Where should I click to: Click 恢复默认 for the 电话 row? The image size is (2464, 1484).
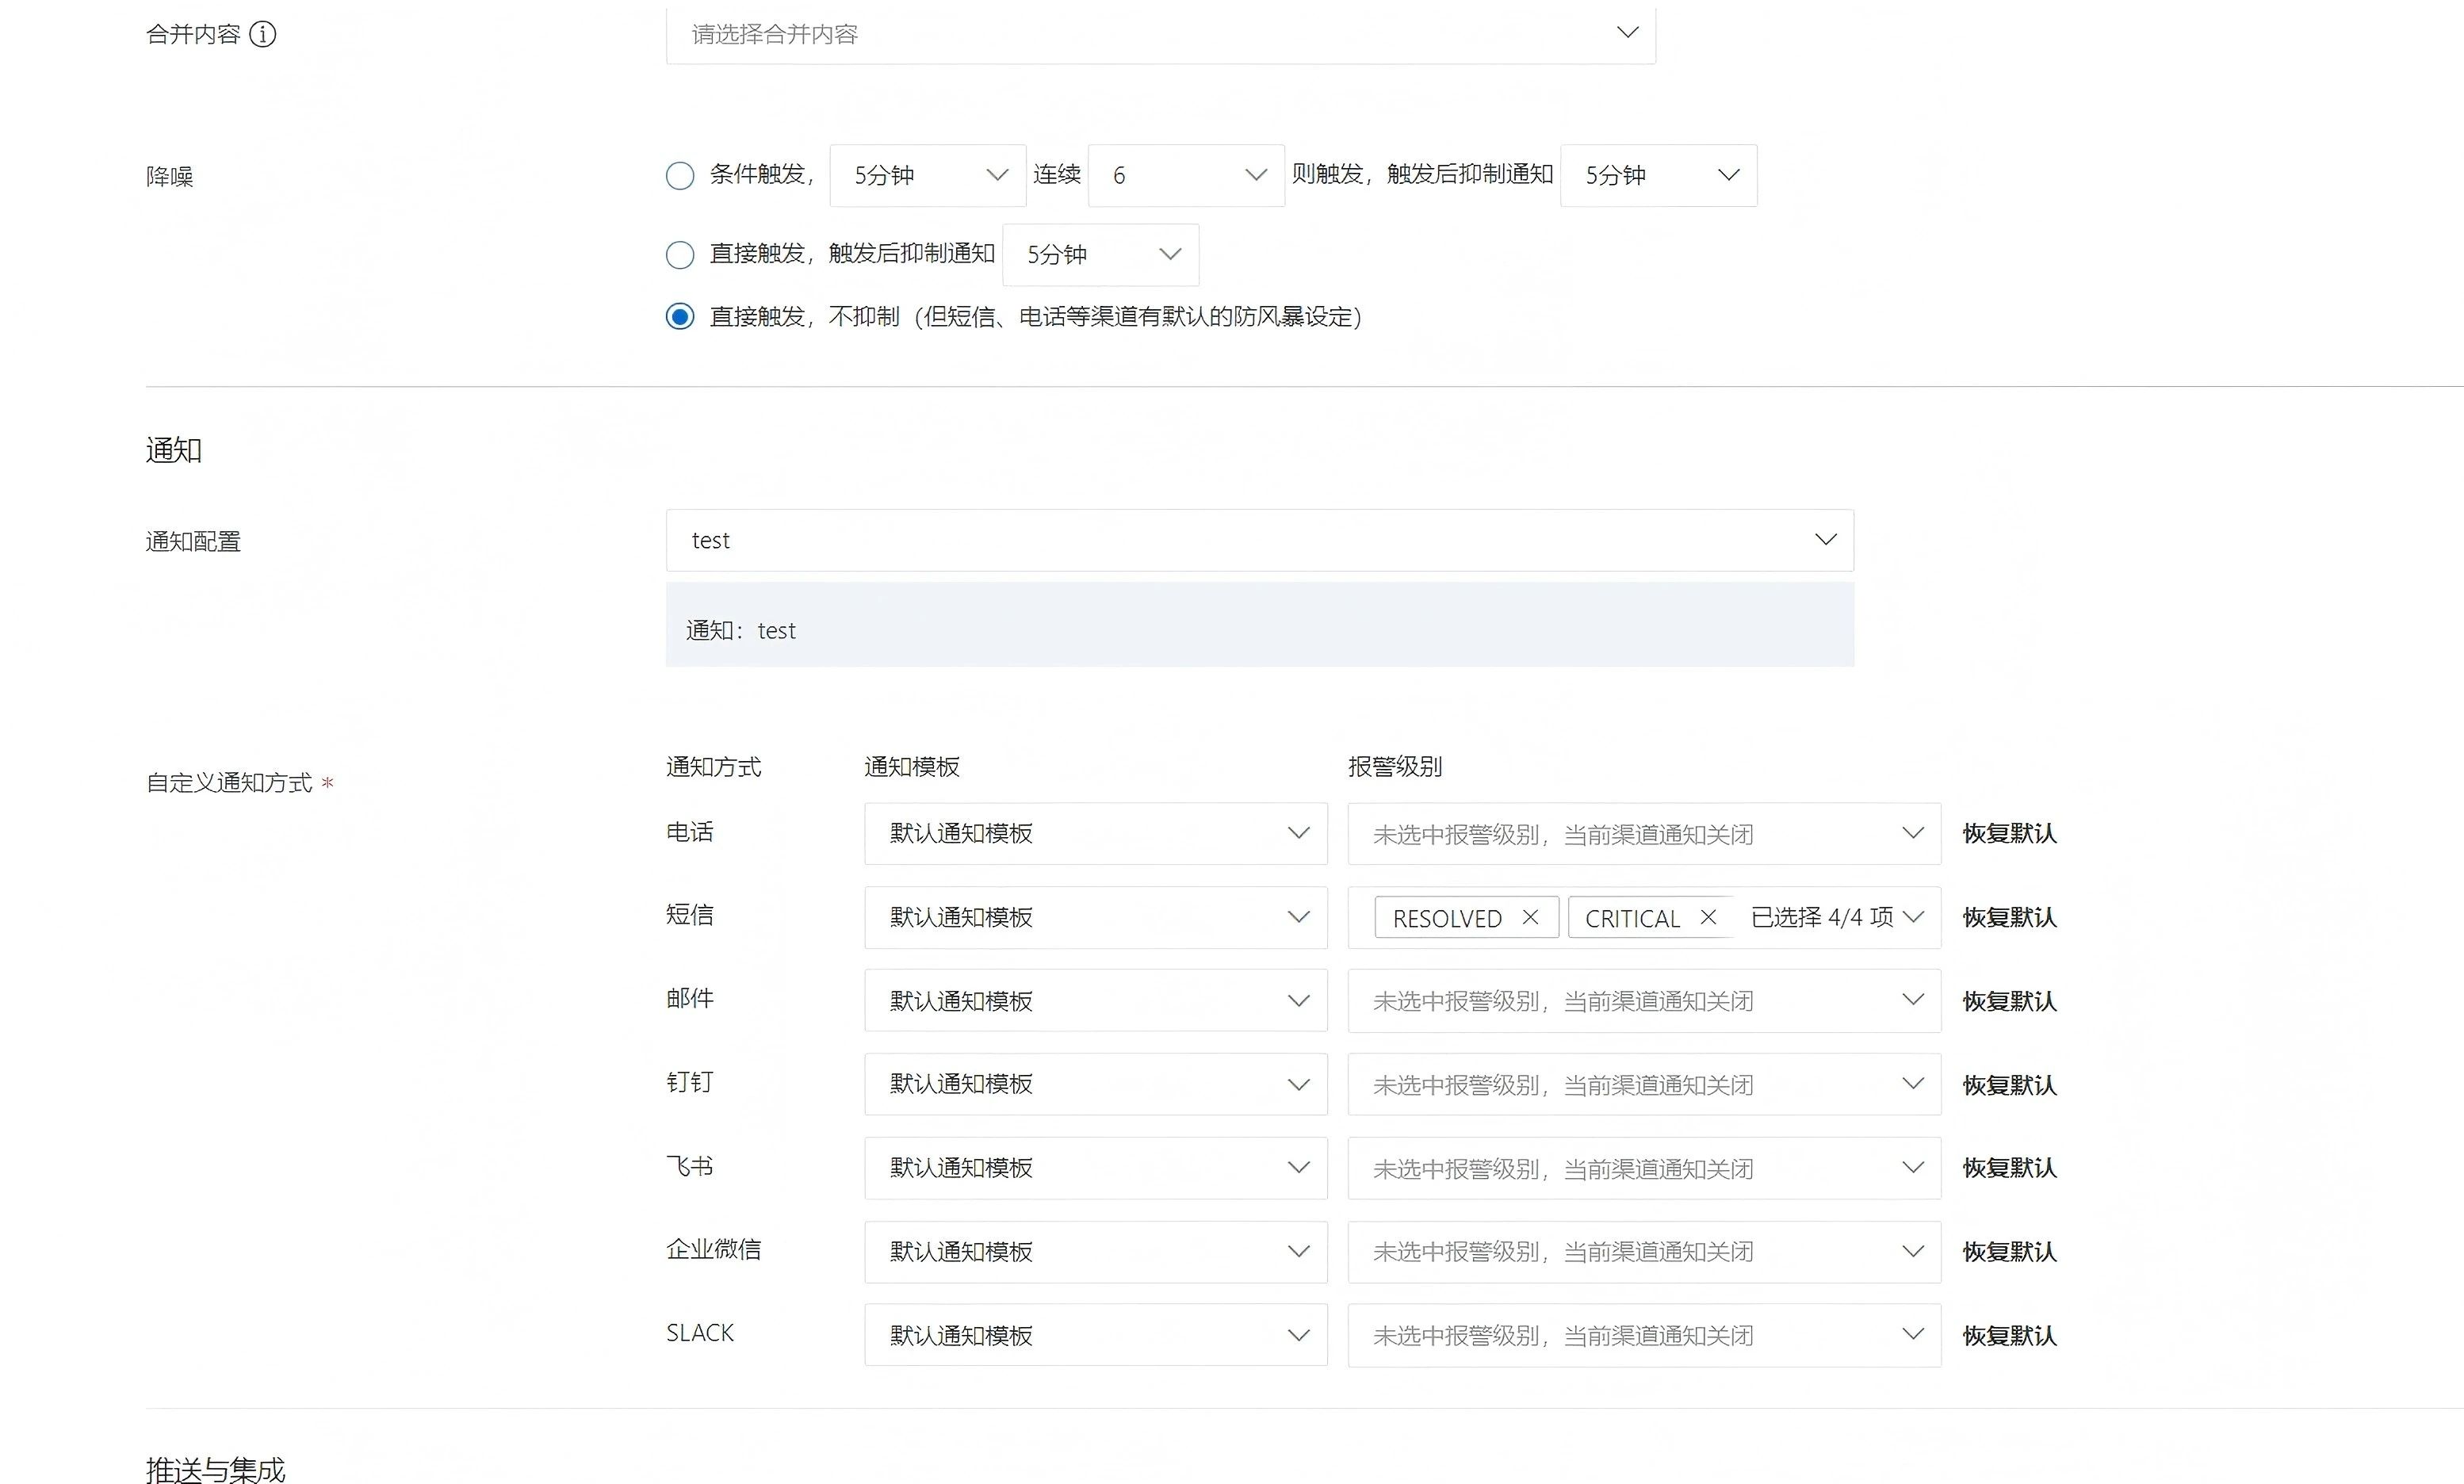pyautogui.click(x=2010, y=834)
